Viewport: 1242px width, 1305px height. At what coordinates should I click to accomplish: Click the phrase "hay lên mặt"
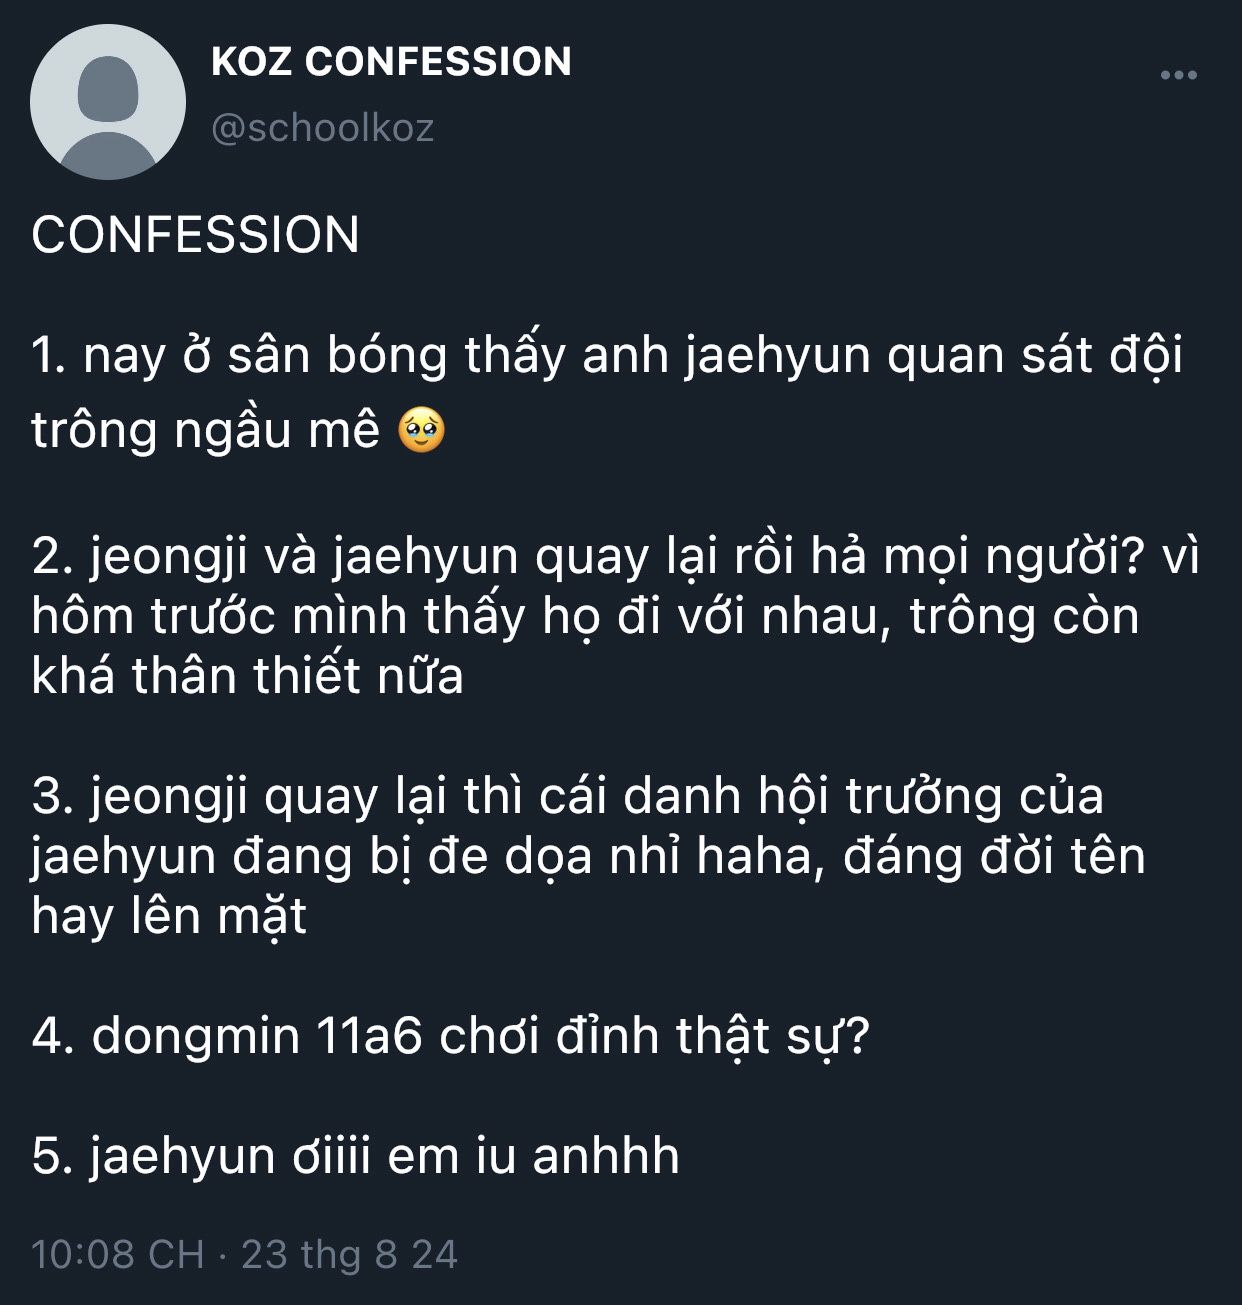pyautogui.click(x=169, y=917)
